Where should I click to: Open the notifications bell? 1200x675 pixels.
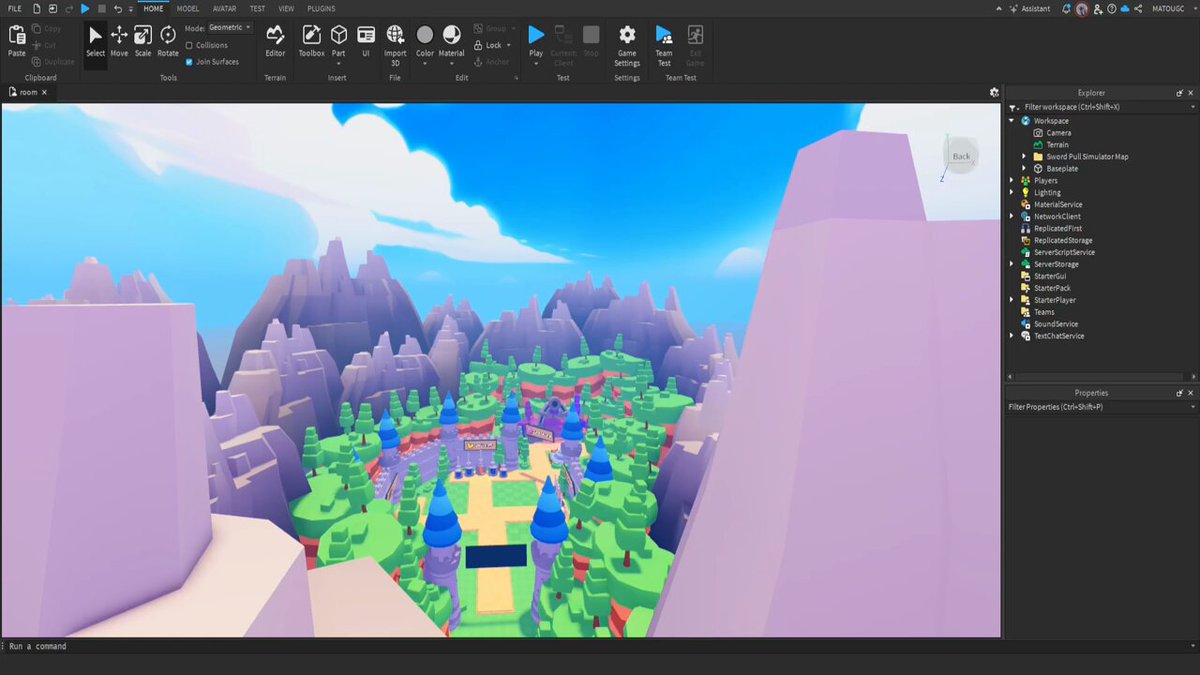pos(1066,8)
